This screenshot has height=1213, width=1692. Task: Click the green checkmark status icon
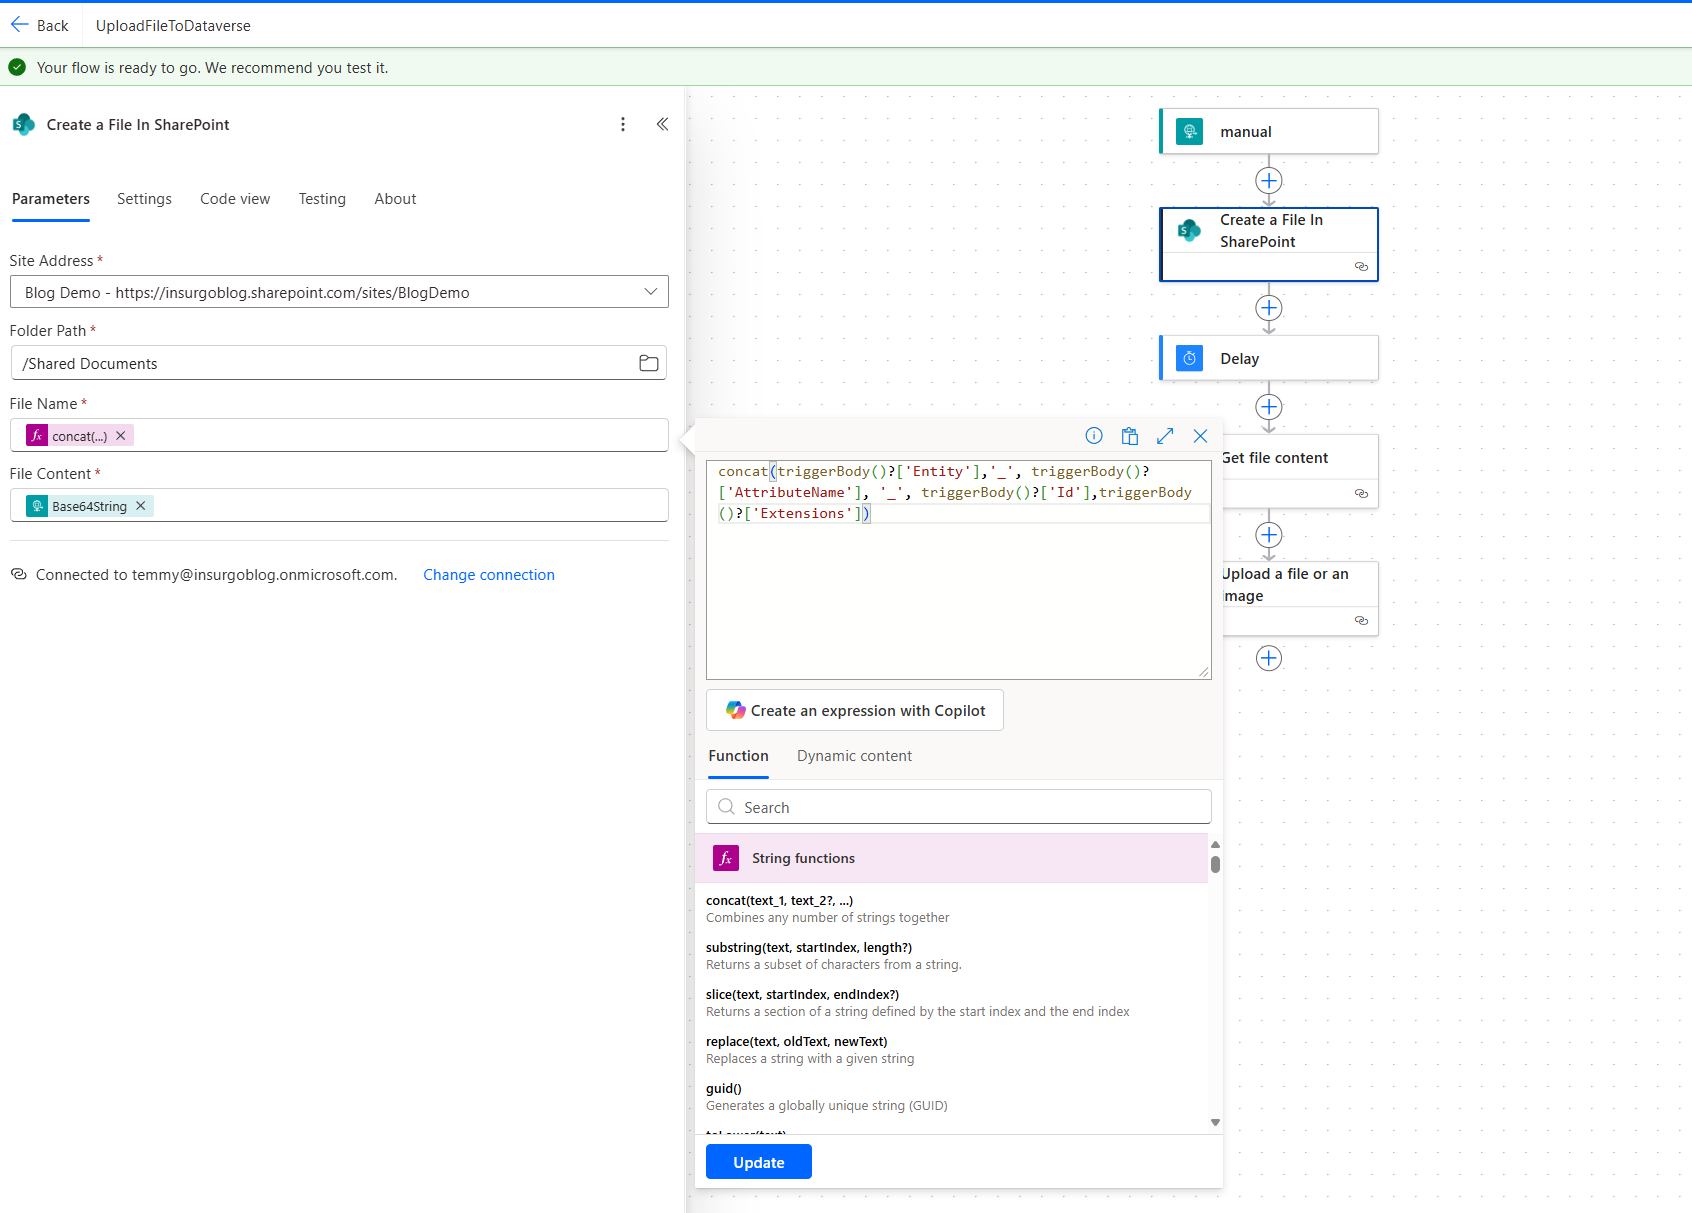pyautogui.click(x=17, y=67)
